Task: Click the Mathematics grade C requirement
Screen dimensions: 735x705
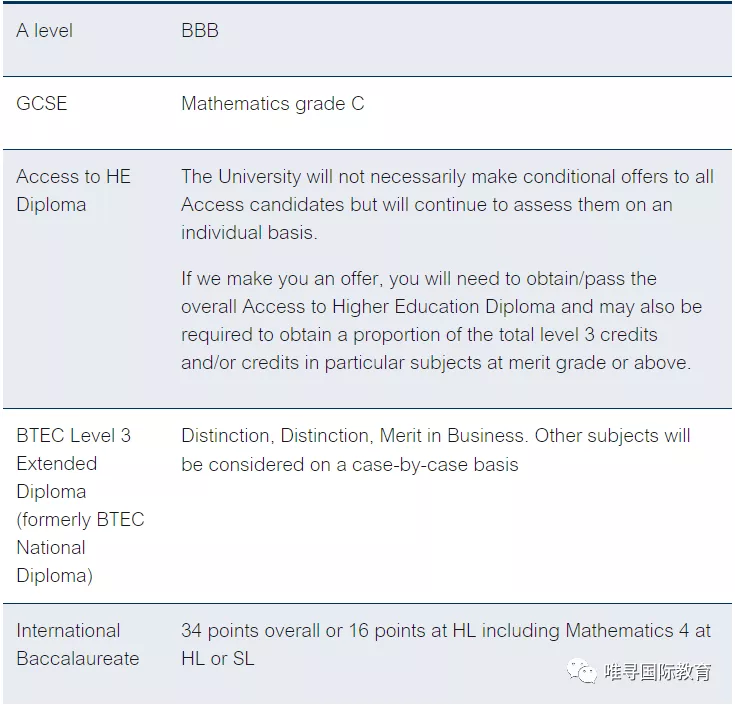Action: coord(273,104)
